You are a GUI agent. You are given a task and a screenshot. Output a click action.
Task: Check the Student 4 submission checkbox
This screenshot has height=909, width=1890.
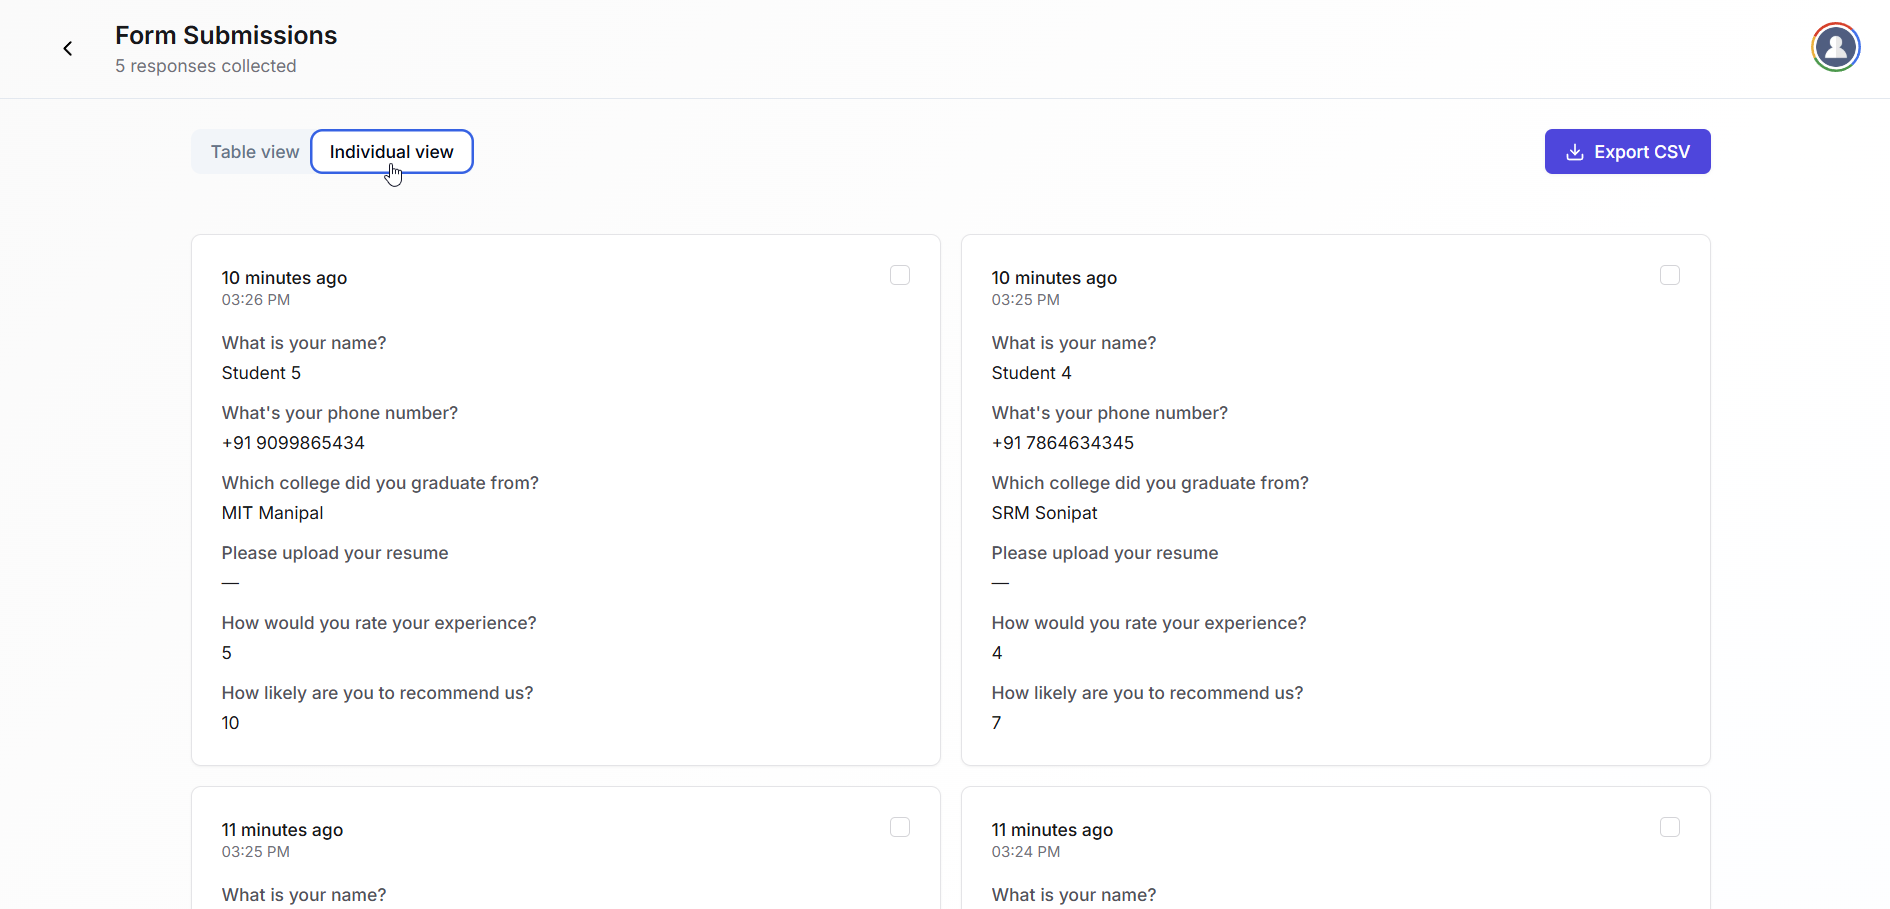pyautogui.click(x=1669, y=275)
